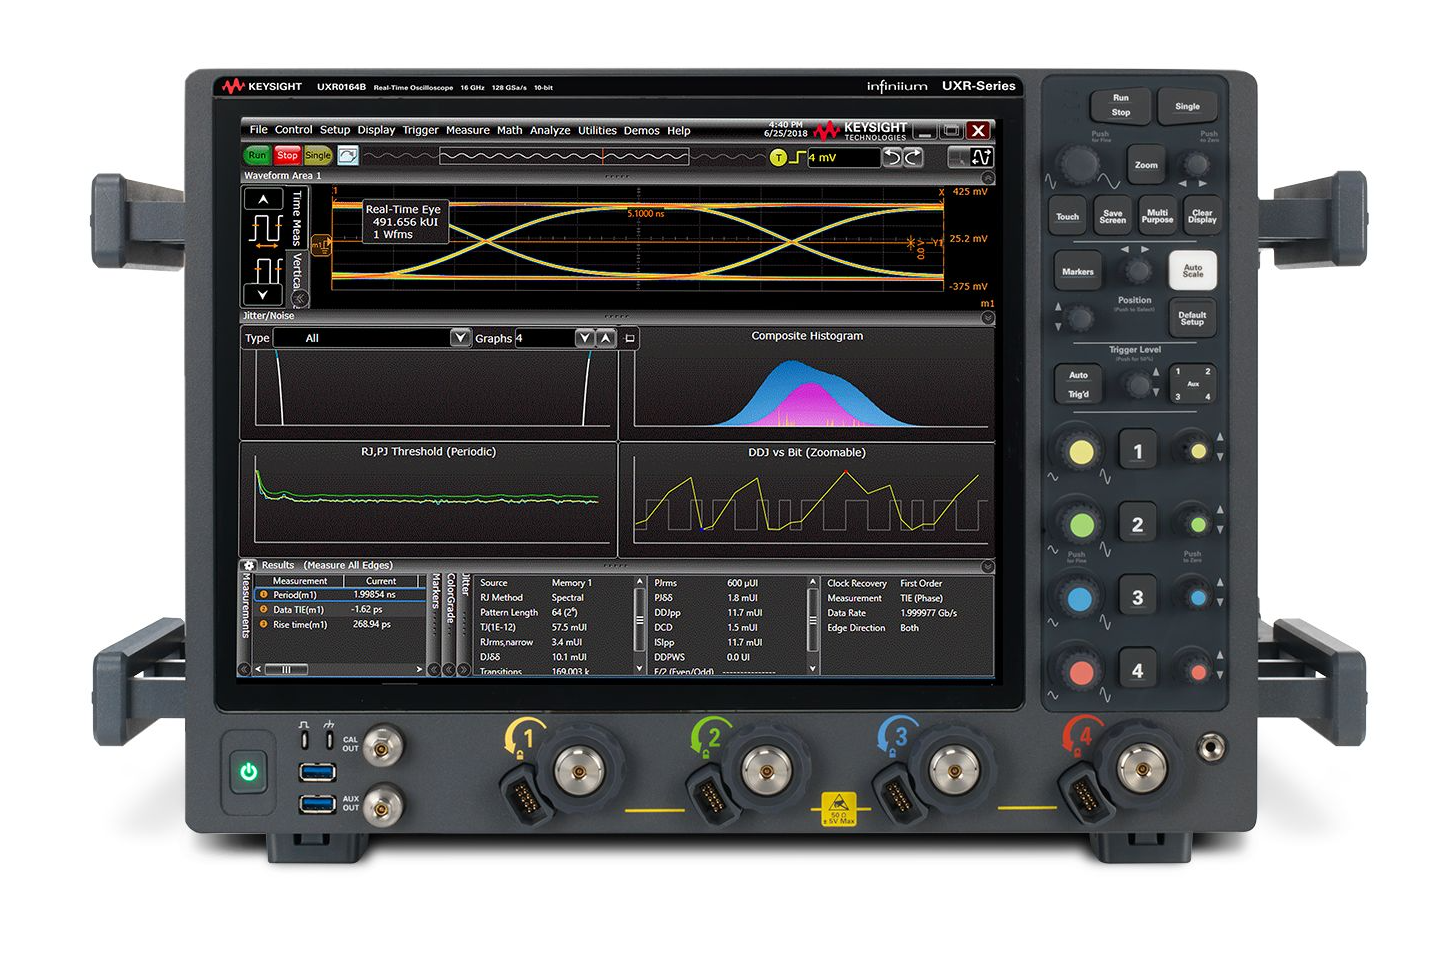Open Results settings gear icon
The height and width of the screenshot is (956, 1440).
(250, 566)
